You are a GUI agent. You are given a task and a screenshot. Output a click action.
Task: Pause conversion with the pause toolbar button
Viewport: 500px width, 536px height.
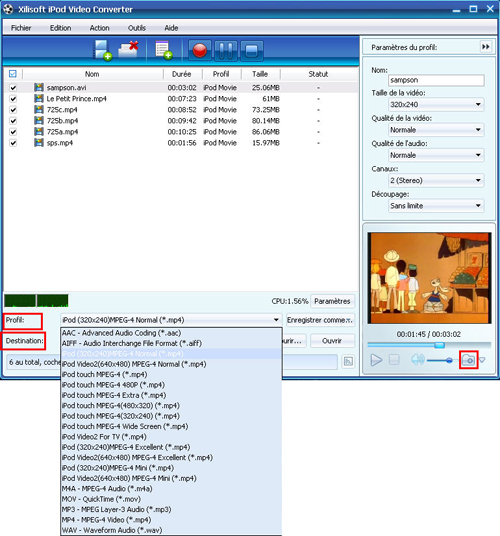226,51
